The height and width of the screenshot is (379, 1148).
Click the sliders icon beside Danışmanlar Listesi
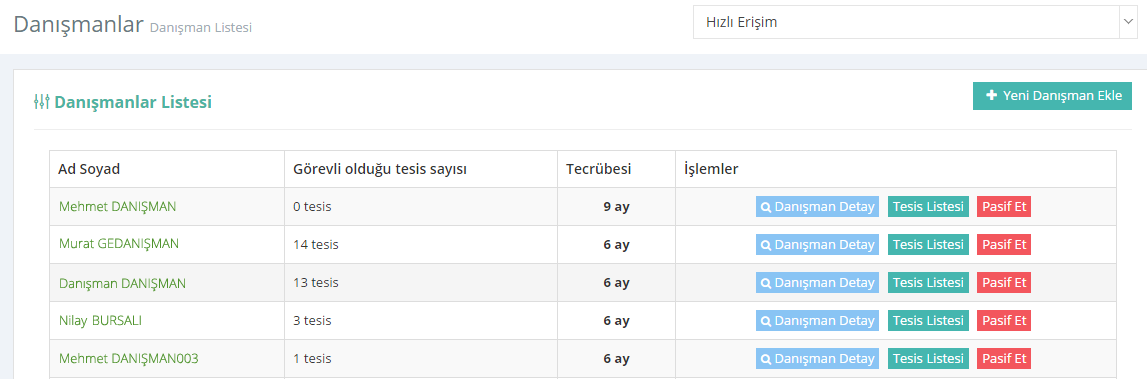42,102
